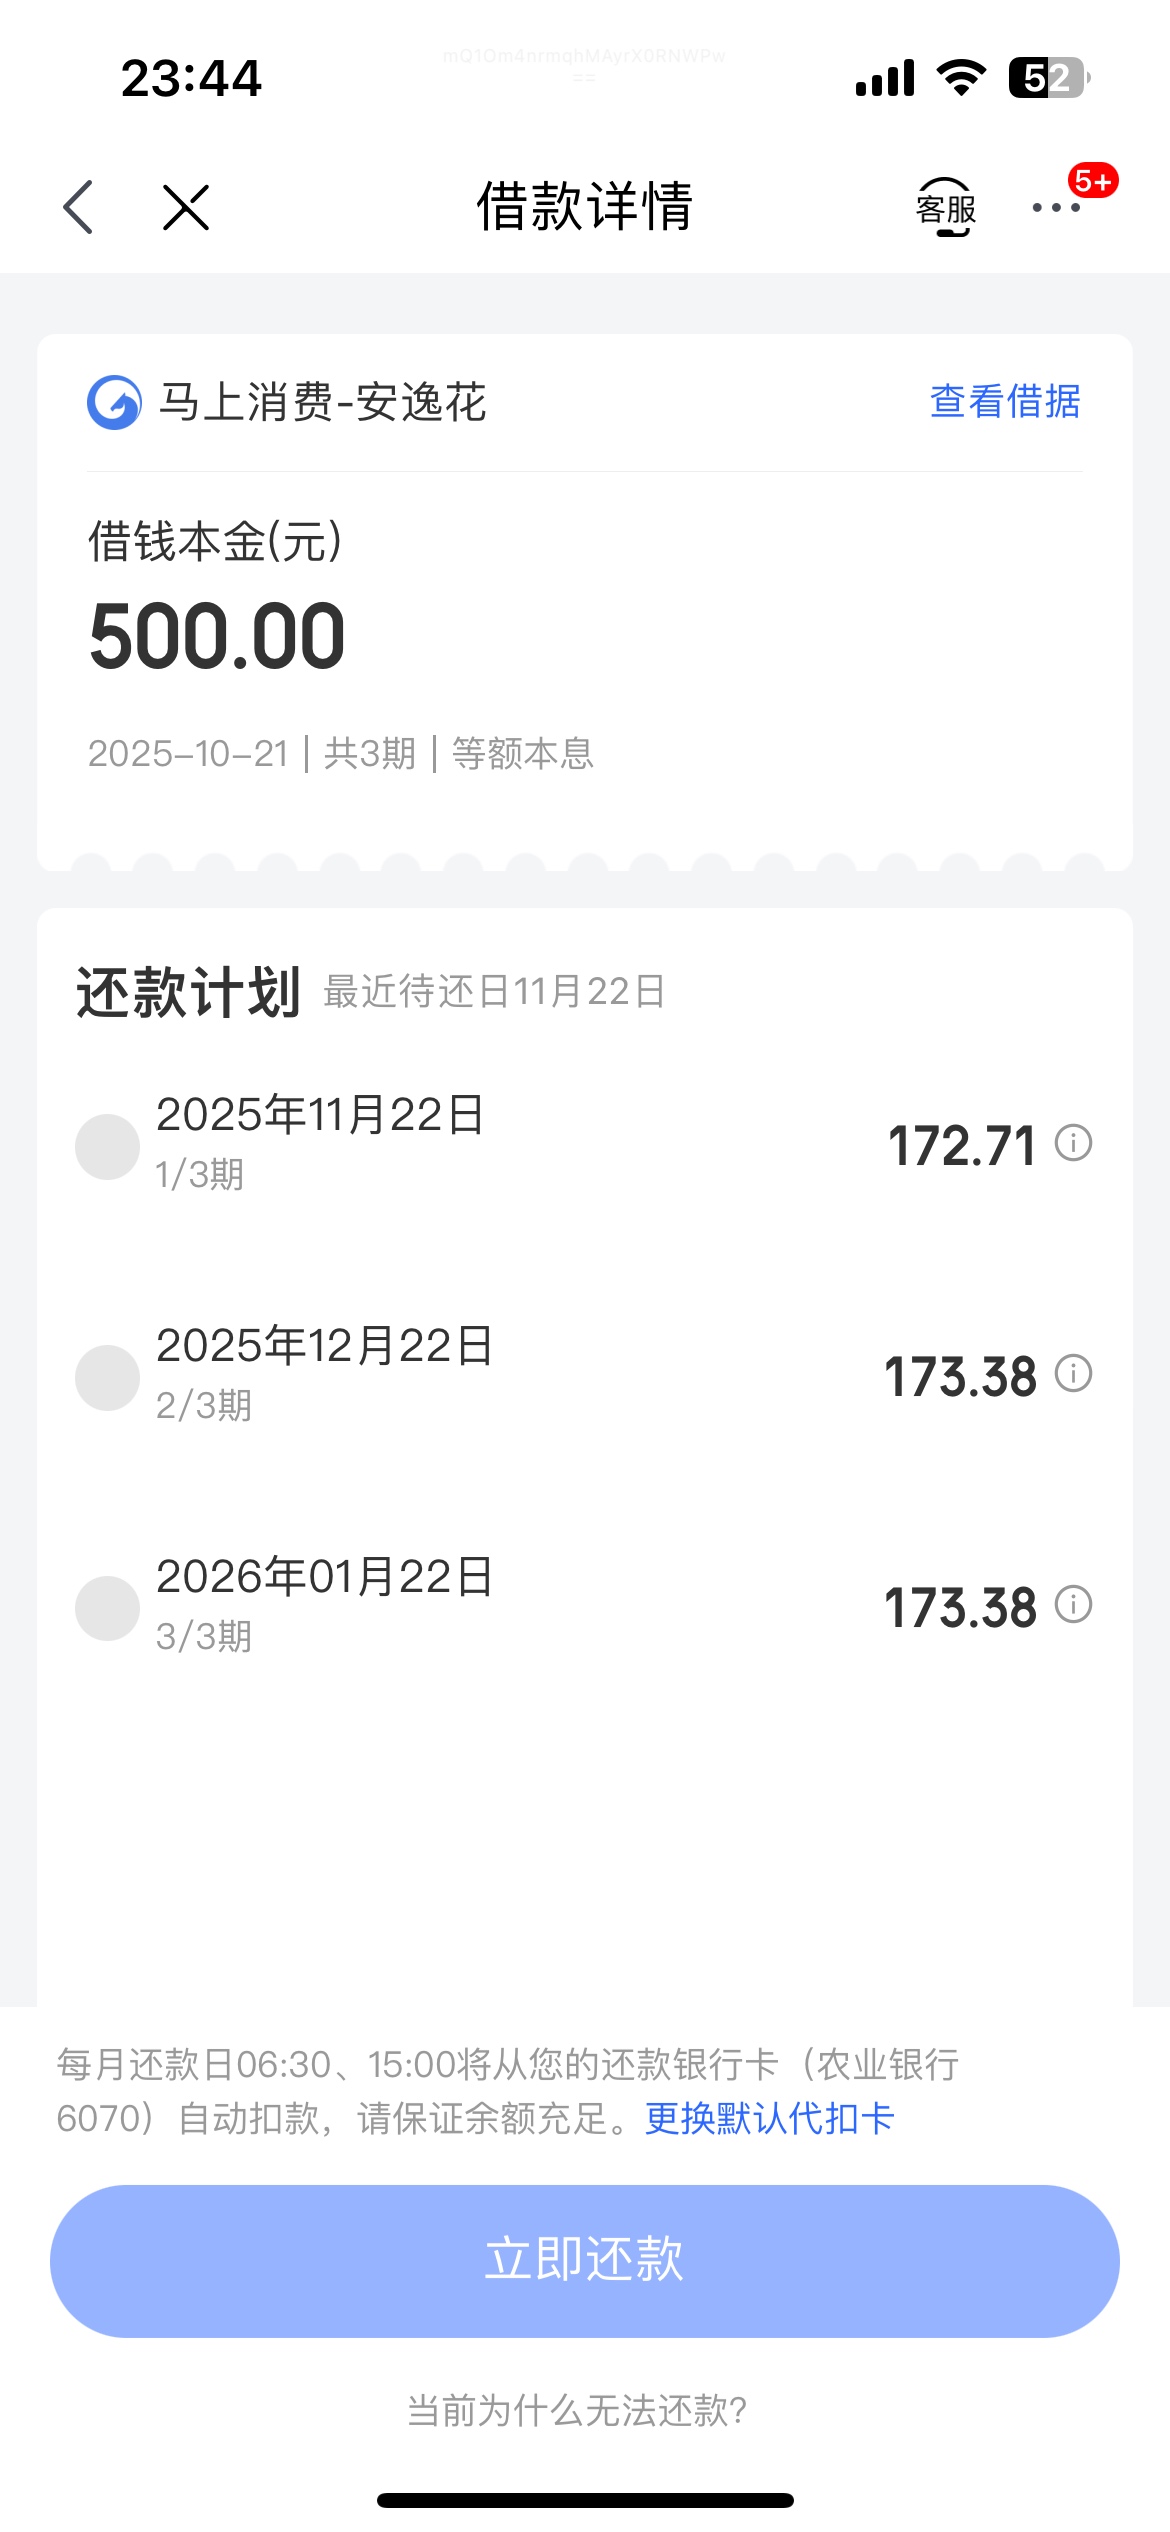
Task: Tap 更换默认代扣卡 to change card
Action: coord(769,2118)
